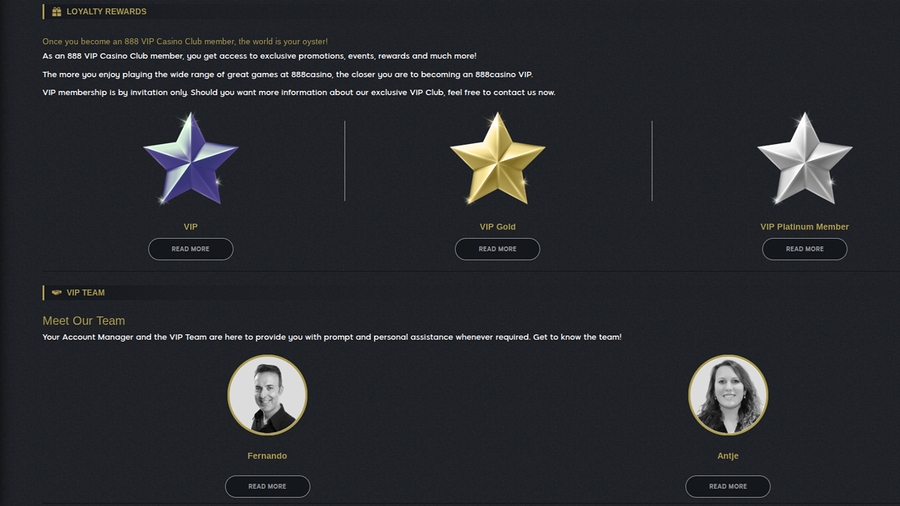Click Fernando's name

pyautogui.click(x=267, y=456)
